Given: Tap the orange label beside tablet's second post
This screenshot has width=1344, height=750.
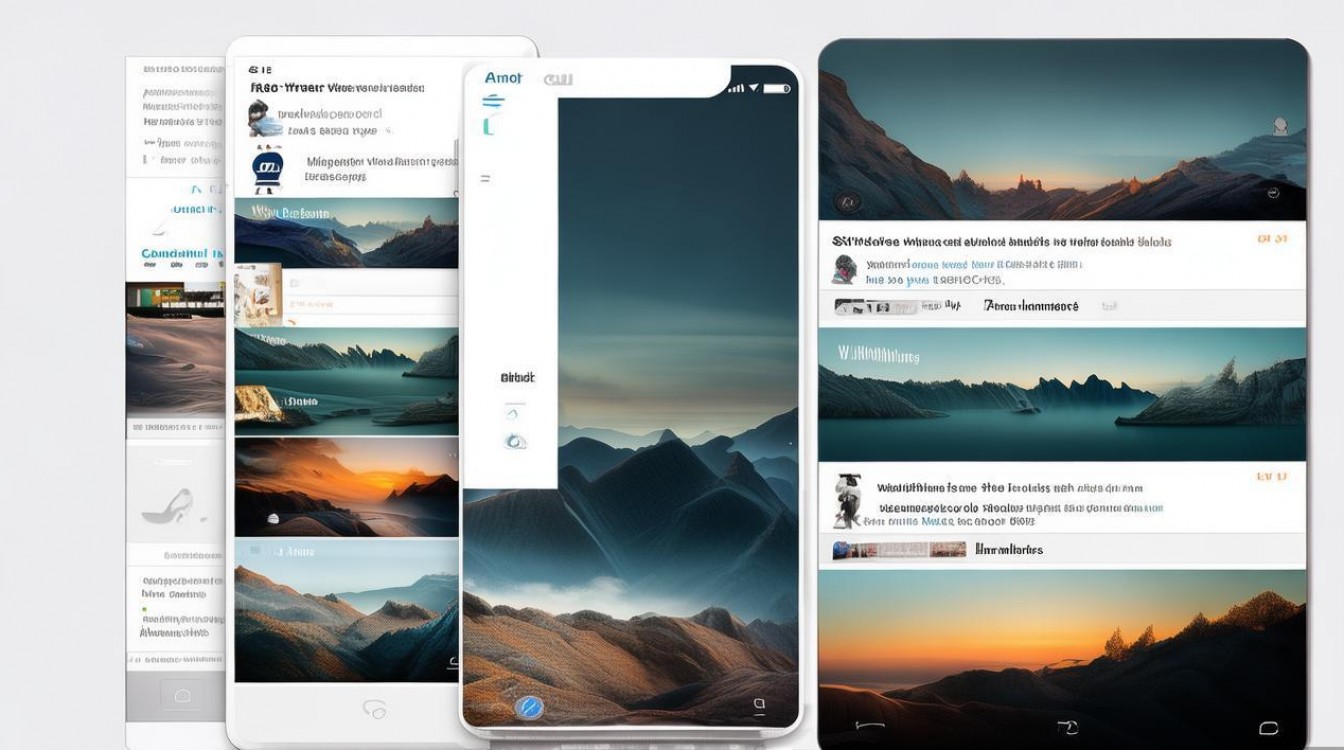Looking at the screenshot, I should click(x=1272, y=477).
